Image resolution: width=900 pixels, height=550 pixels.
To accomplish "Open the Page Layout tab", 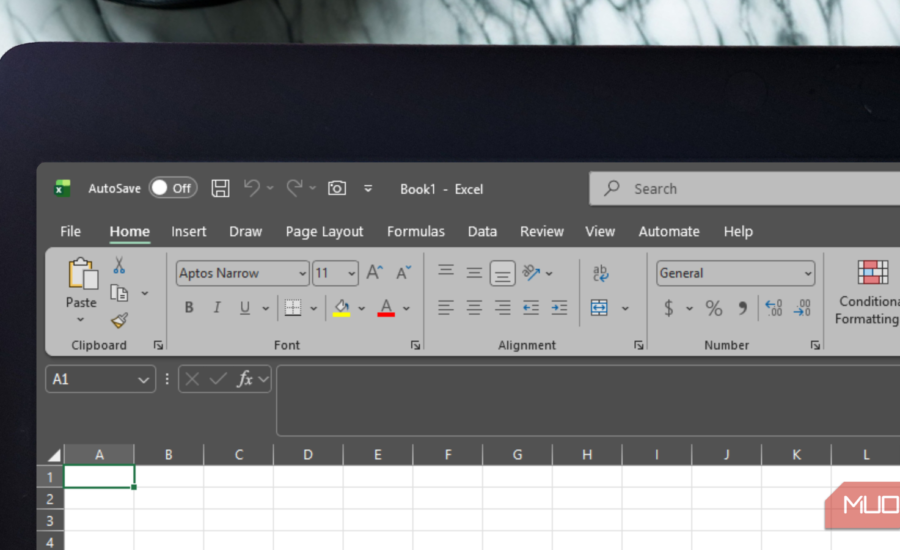I will tap(324, 231).
